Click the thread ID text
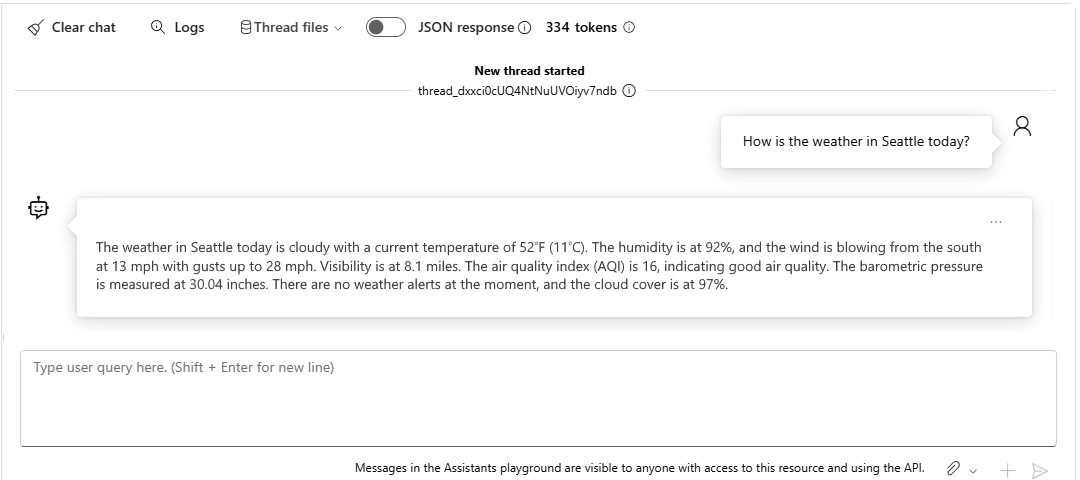Image resolution: width=1080 pixels, height=480 pixels. click(517, 91)
